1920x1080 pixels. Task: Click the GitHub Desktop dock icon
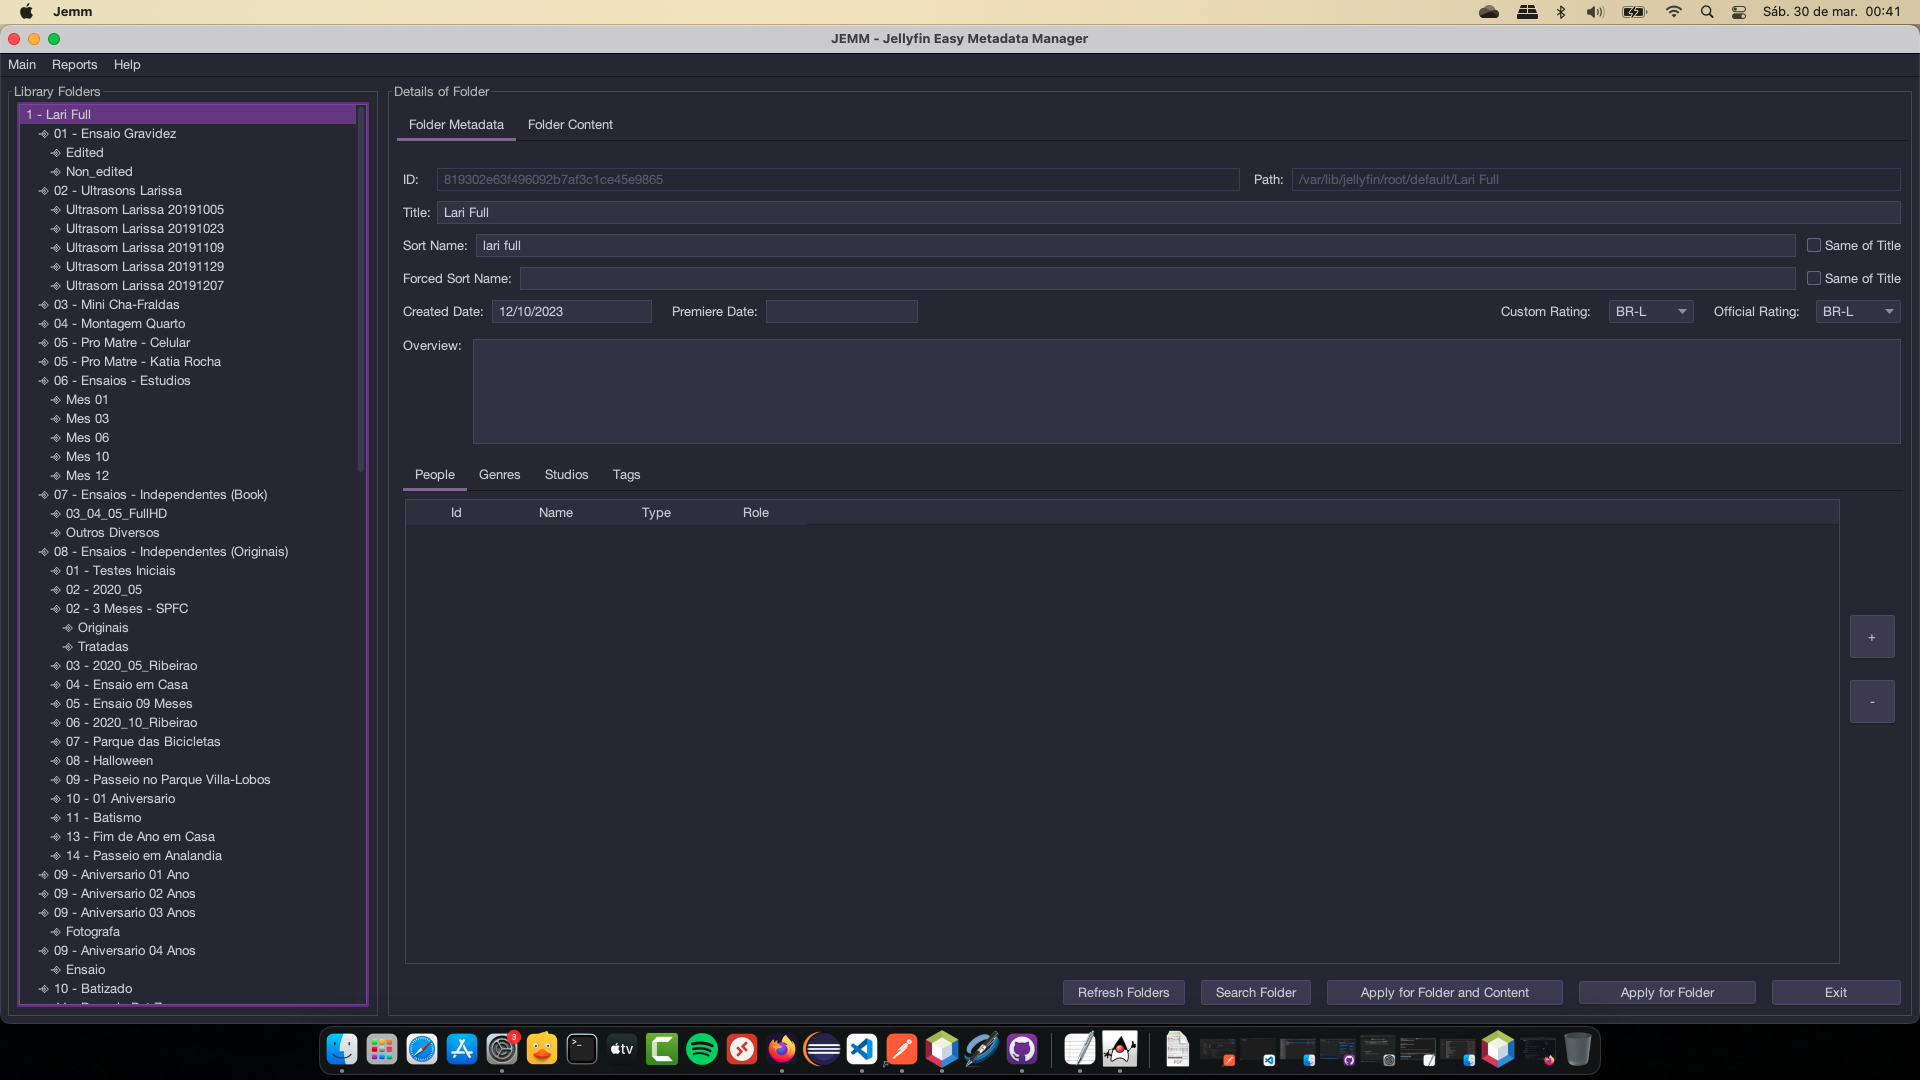[1022, 1049]
